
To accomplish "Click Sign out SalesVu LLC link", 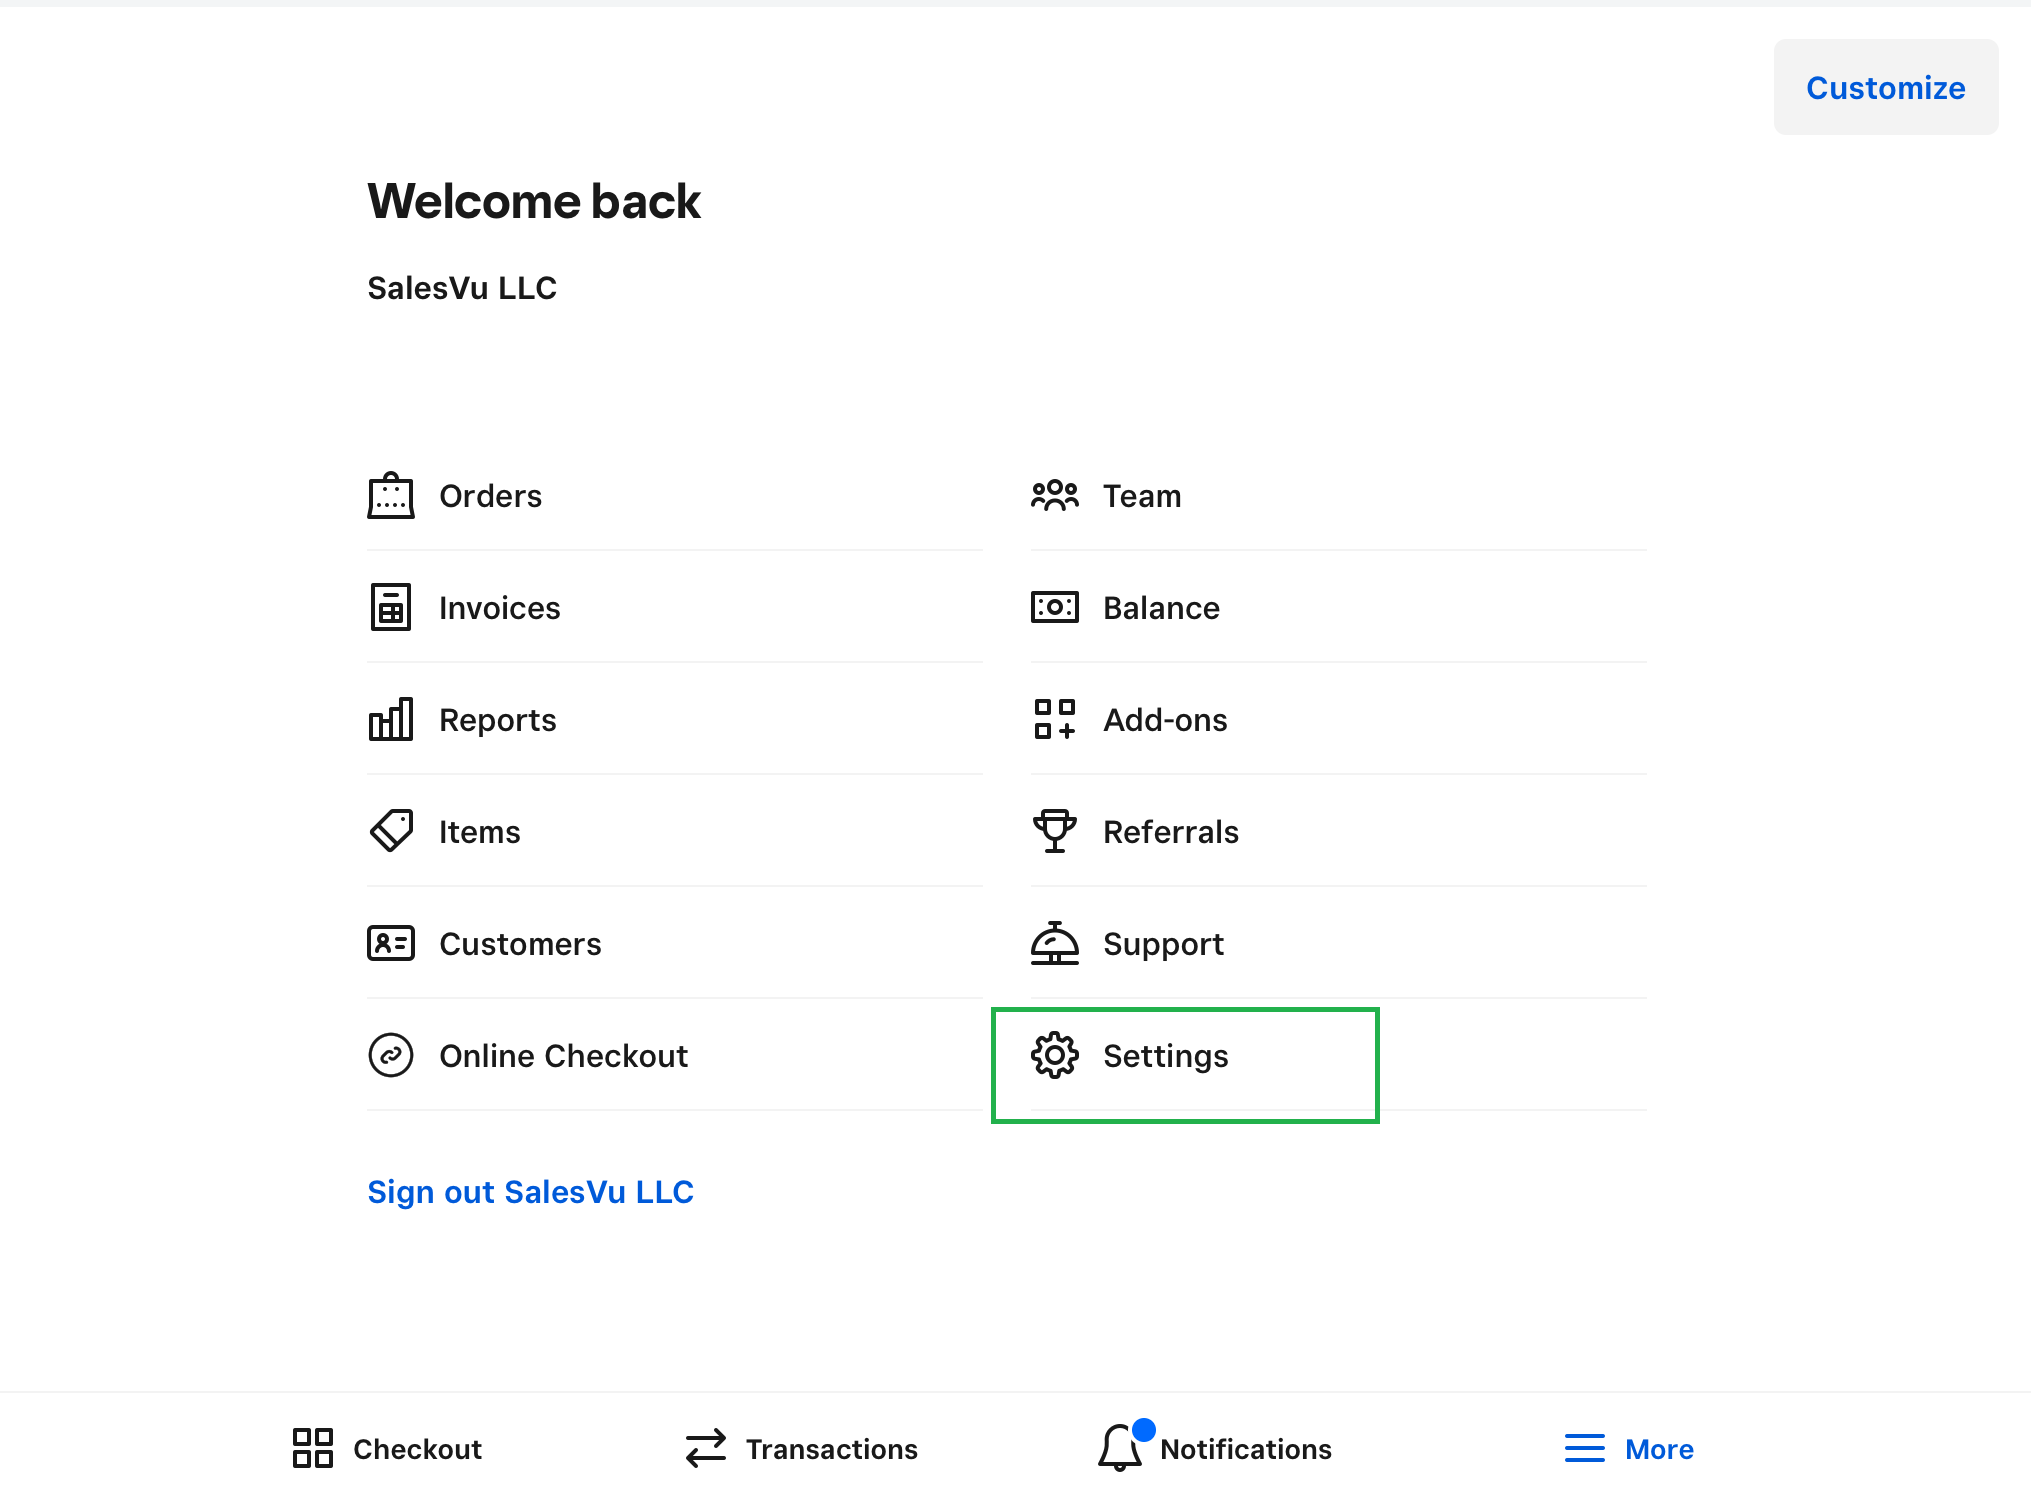I will pyautogui.click(x=530, y=1192).
